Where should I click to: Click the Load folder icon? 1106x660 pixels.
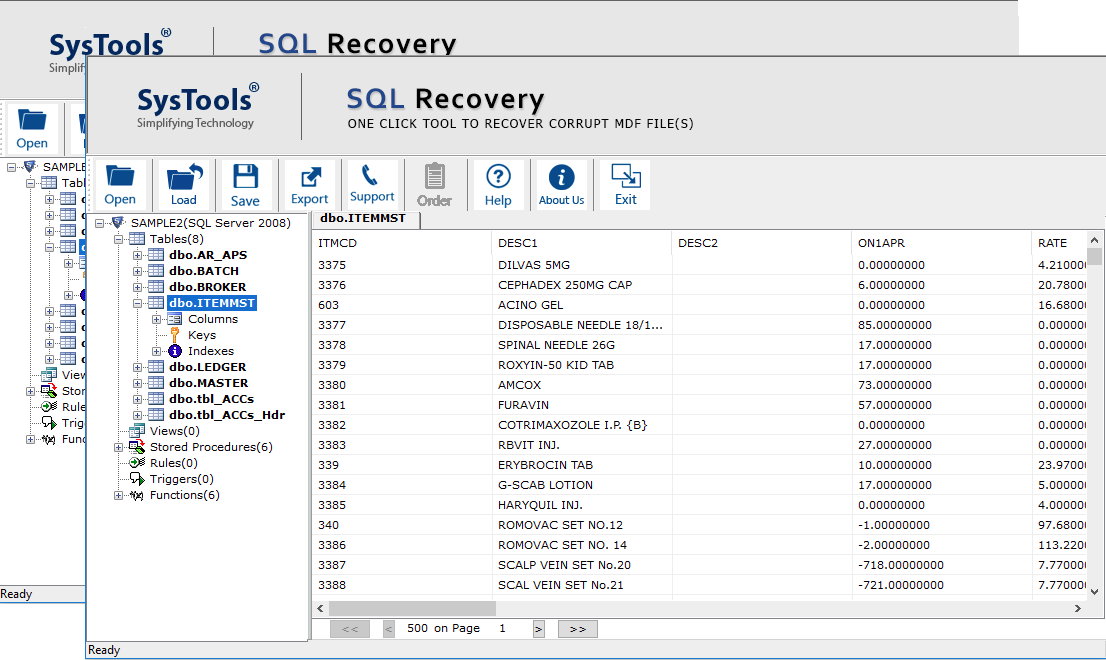click(x=184, y=177)
